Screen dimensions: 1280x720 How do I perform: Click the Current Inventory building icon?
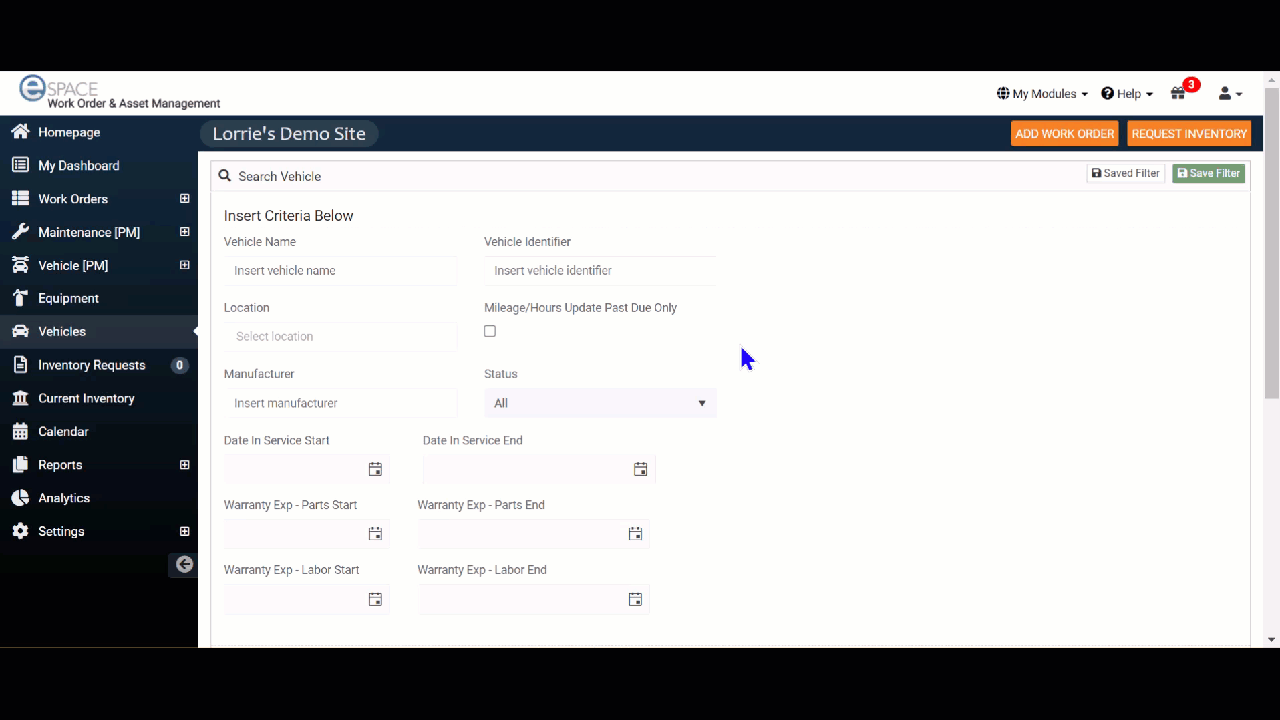coord(20,398)
